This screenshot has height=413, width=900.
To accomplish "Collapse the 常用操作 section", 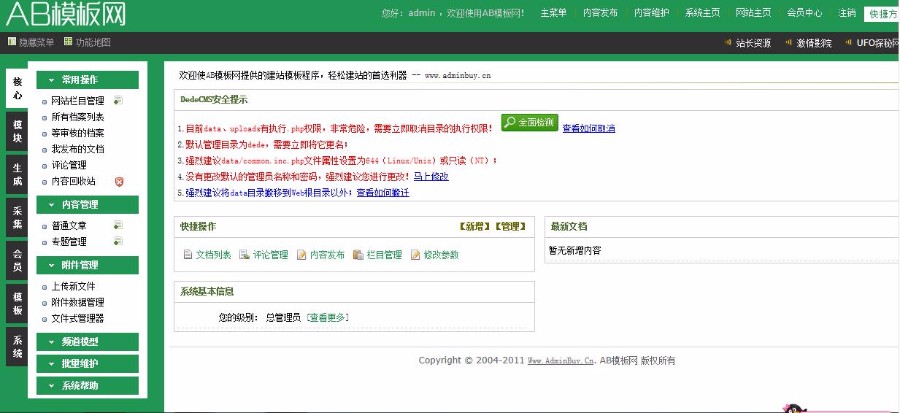I will [87, 80].
